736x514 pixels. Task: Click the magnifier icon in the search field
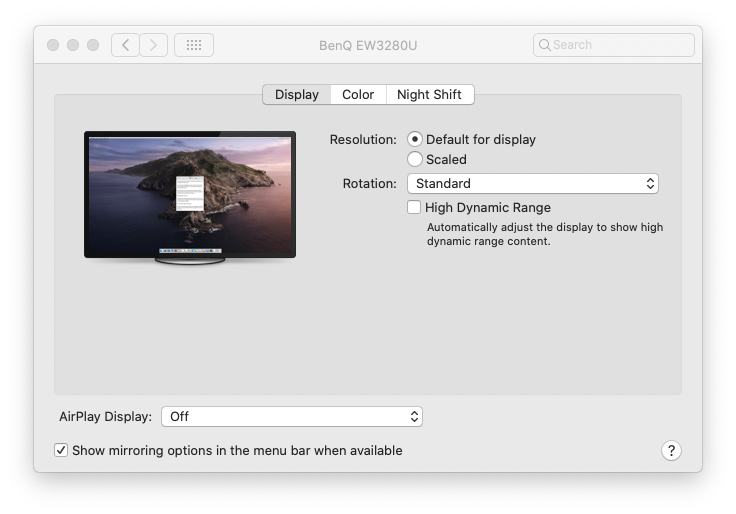tap(544, 45)
